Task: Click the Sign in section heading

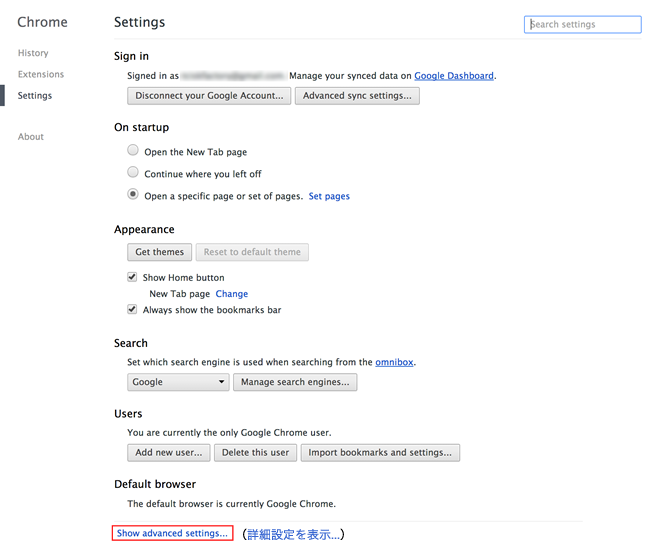Action: [131, 56]
